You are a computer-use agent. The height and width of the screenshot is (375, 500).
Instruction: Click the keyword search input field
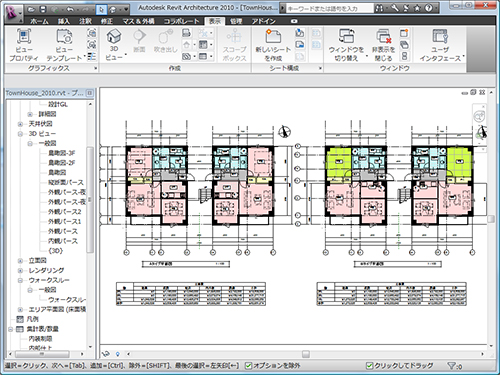click(x=329, y=9)
